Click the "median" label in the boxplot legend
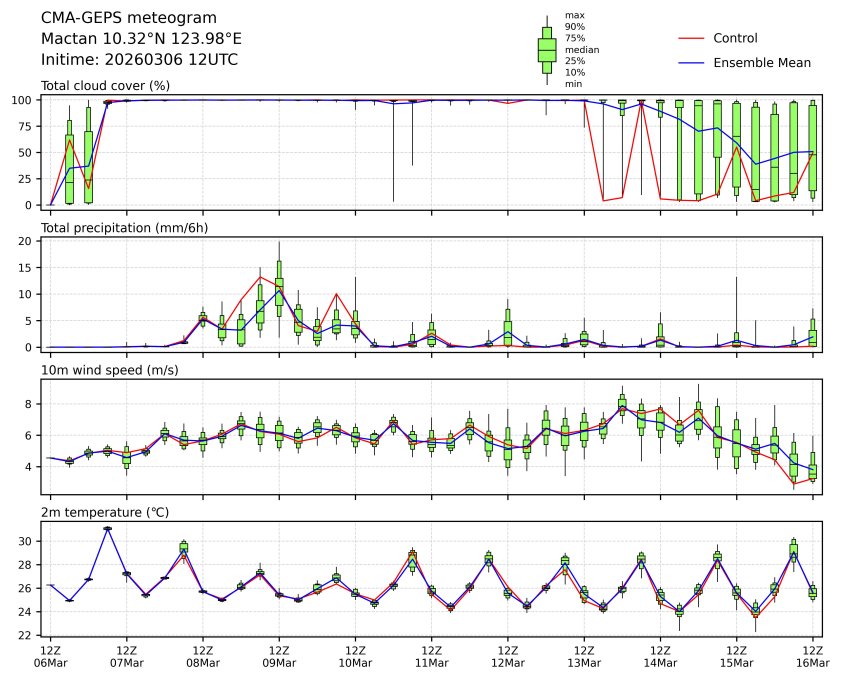The height and width of the screenshot is (680, 841). pyautogui.click(x=582, y=49)
